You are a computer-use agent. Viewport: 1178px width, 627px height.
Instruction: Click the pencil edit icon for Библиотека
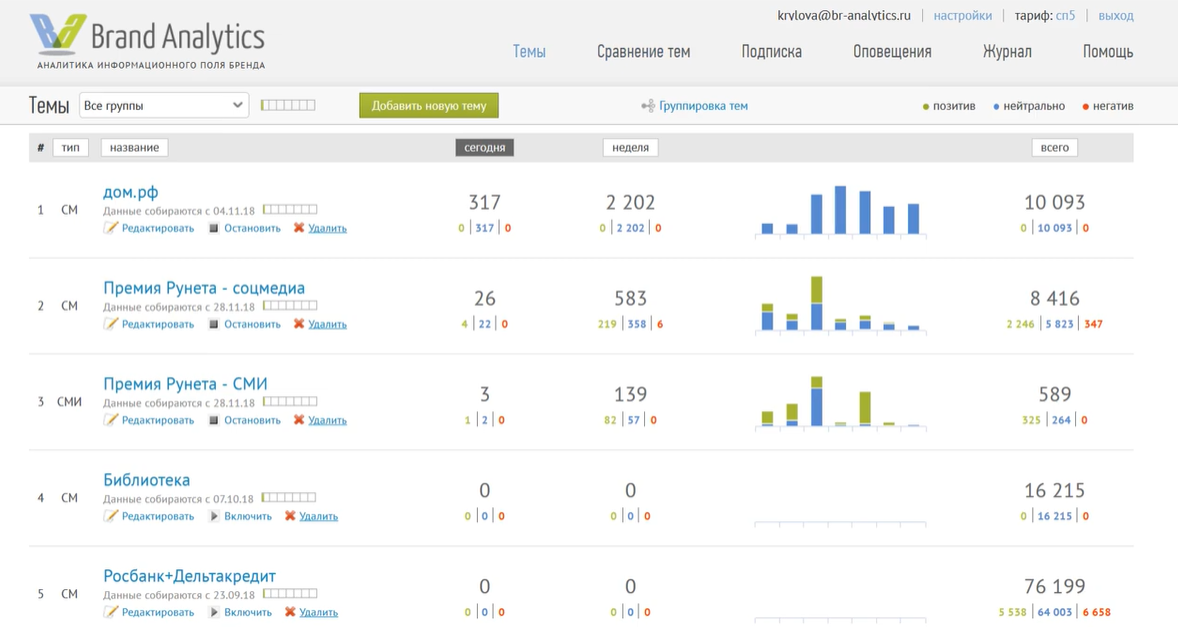[x=110, y=516]
